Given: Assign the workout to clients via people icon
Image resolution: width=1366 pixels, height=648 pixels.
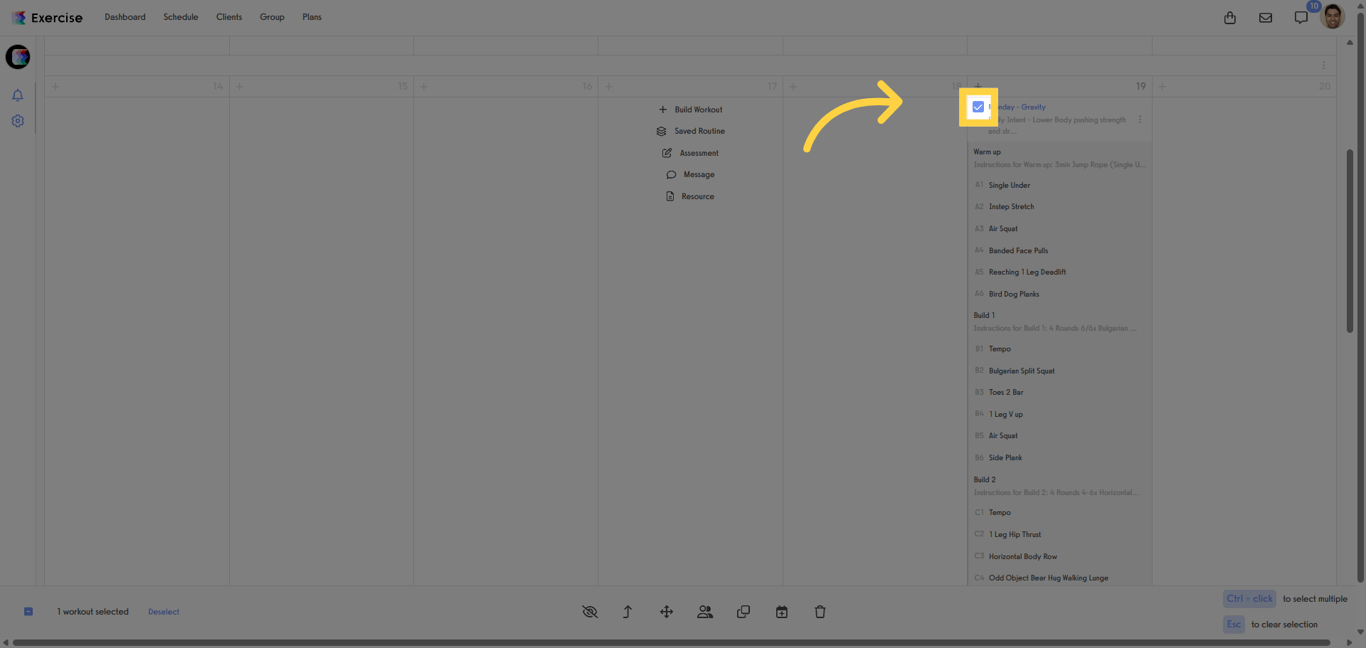Looking at the screenshot, I should coord(705,611).
